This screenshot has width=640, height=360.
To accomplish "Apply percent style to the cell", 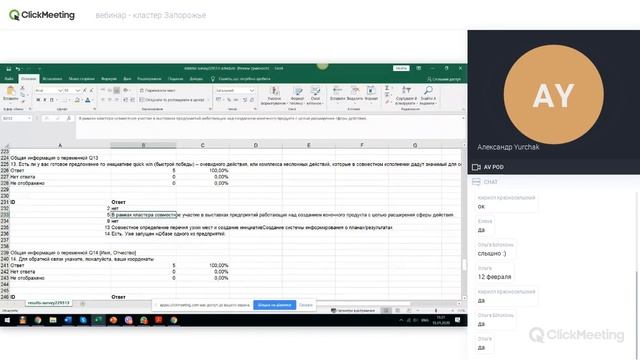I will (229, 100).
